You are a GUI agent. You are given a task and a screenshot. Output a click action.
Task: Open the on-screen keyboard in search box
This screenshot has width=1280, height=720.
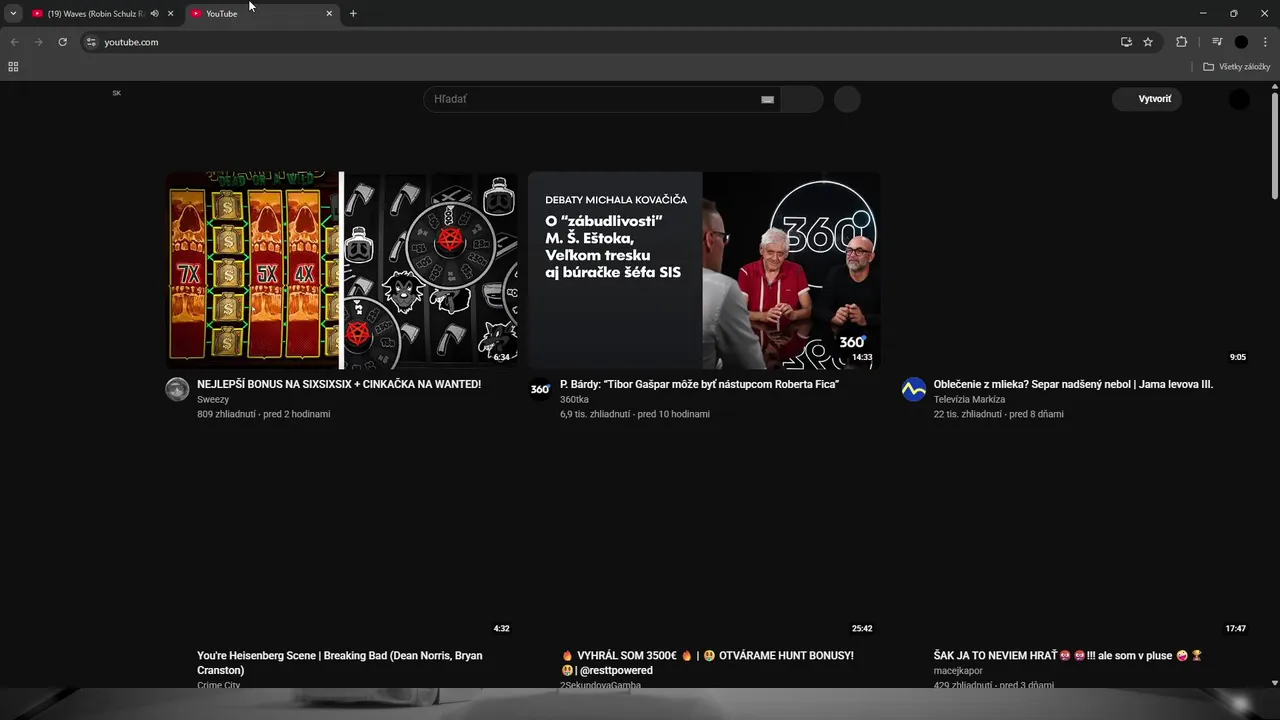[767, 99]
